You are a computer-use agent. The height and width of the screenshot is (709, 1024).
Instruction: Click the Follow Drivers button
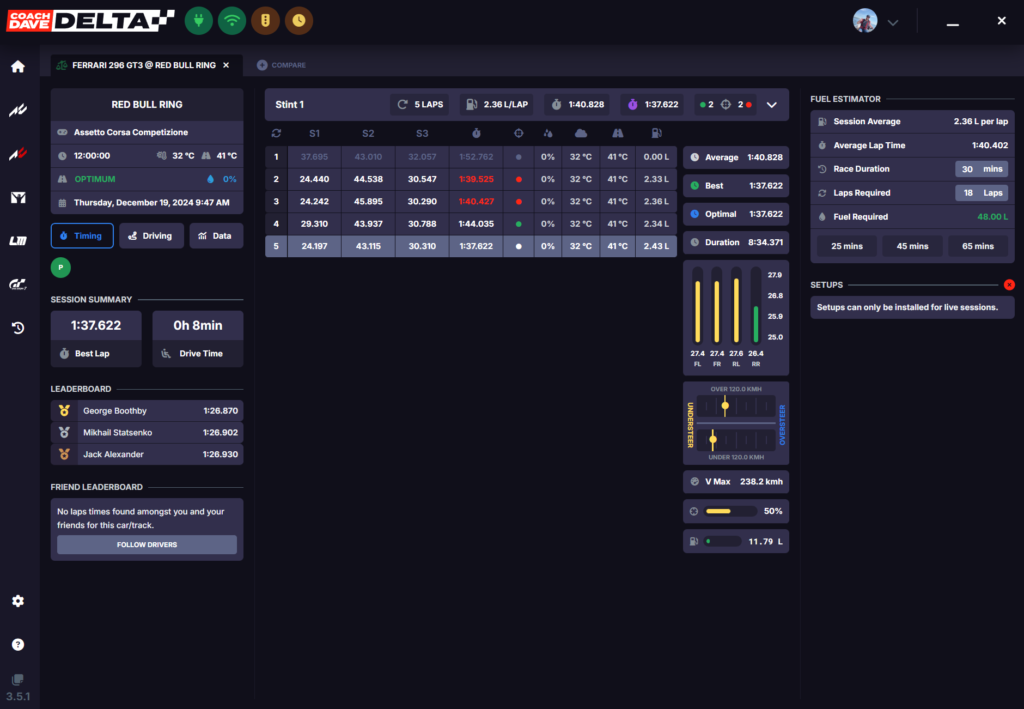point(147,545)
